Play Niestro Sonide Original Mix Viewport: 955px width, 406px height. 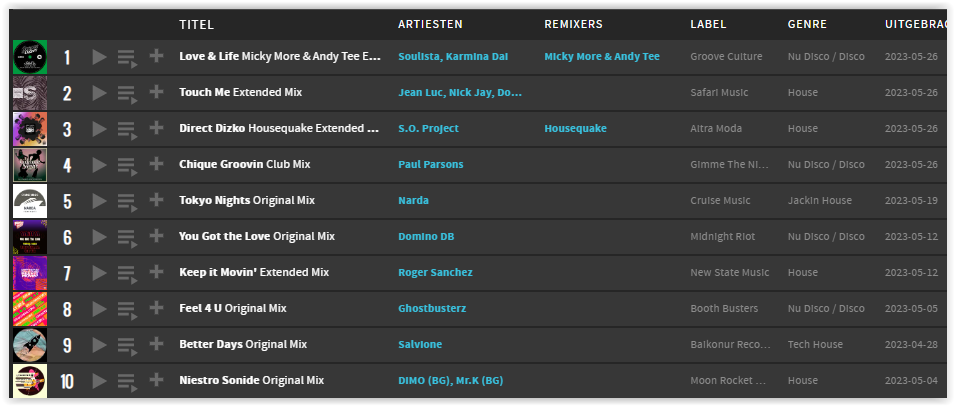tap(99, 381)
